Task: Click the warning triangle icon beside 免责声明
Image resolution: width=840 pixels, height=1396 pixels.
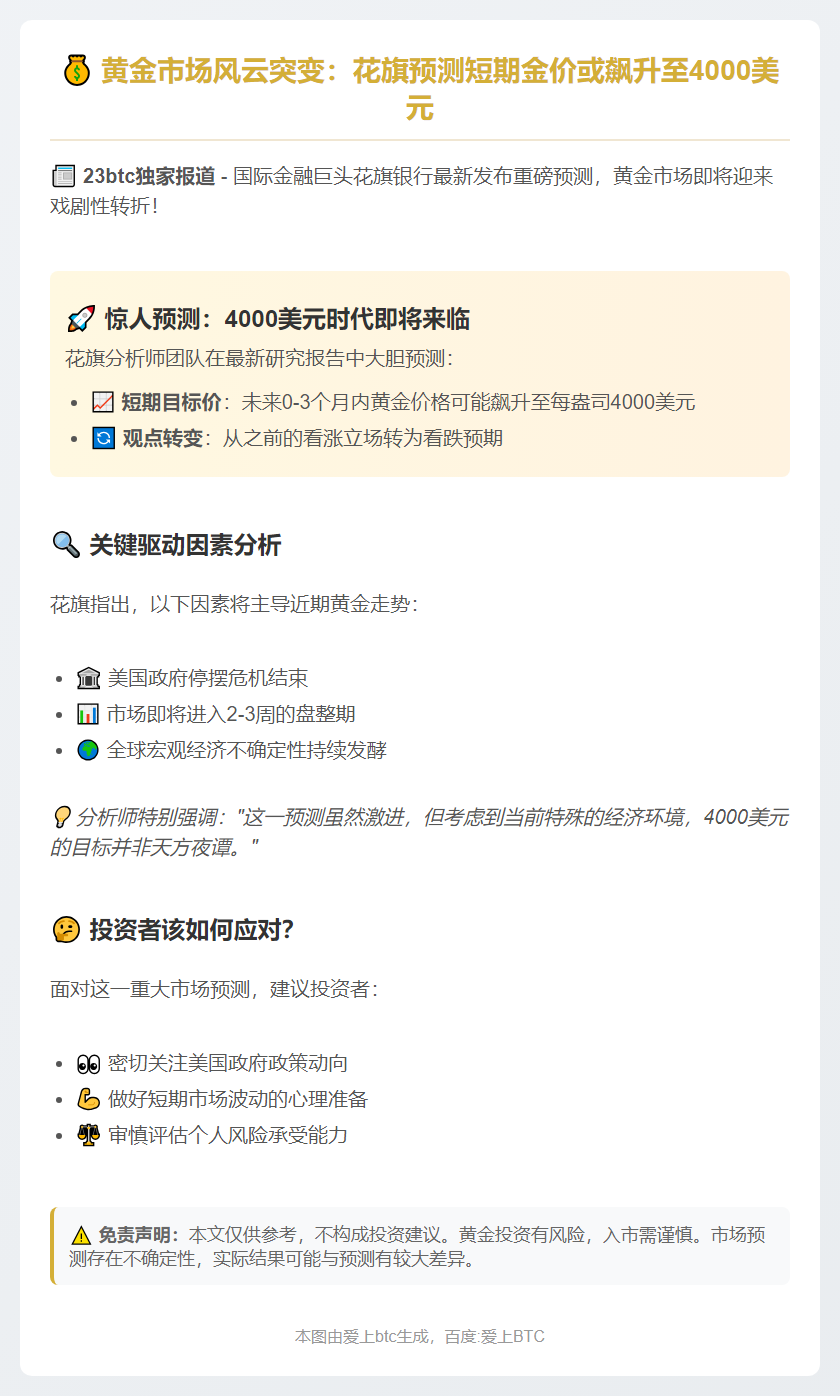Action: point(81,1236)
